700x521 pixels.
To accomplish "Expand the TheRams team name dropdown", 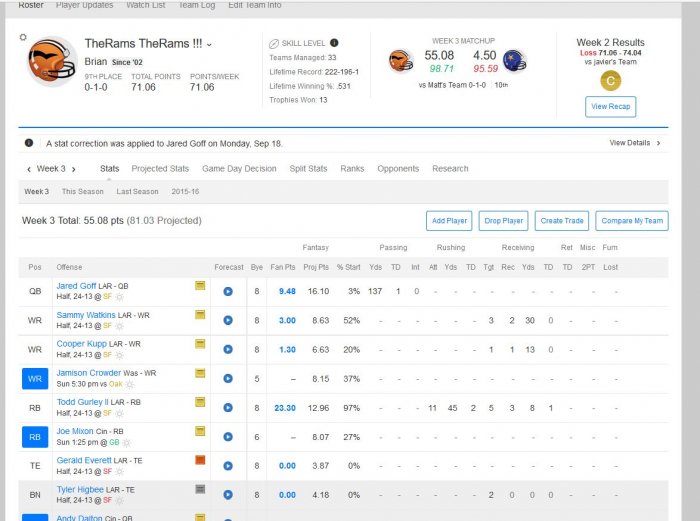I will [x=210, y=45].
